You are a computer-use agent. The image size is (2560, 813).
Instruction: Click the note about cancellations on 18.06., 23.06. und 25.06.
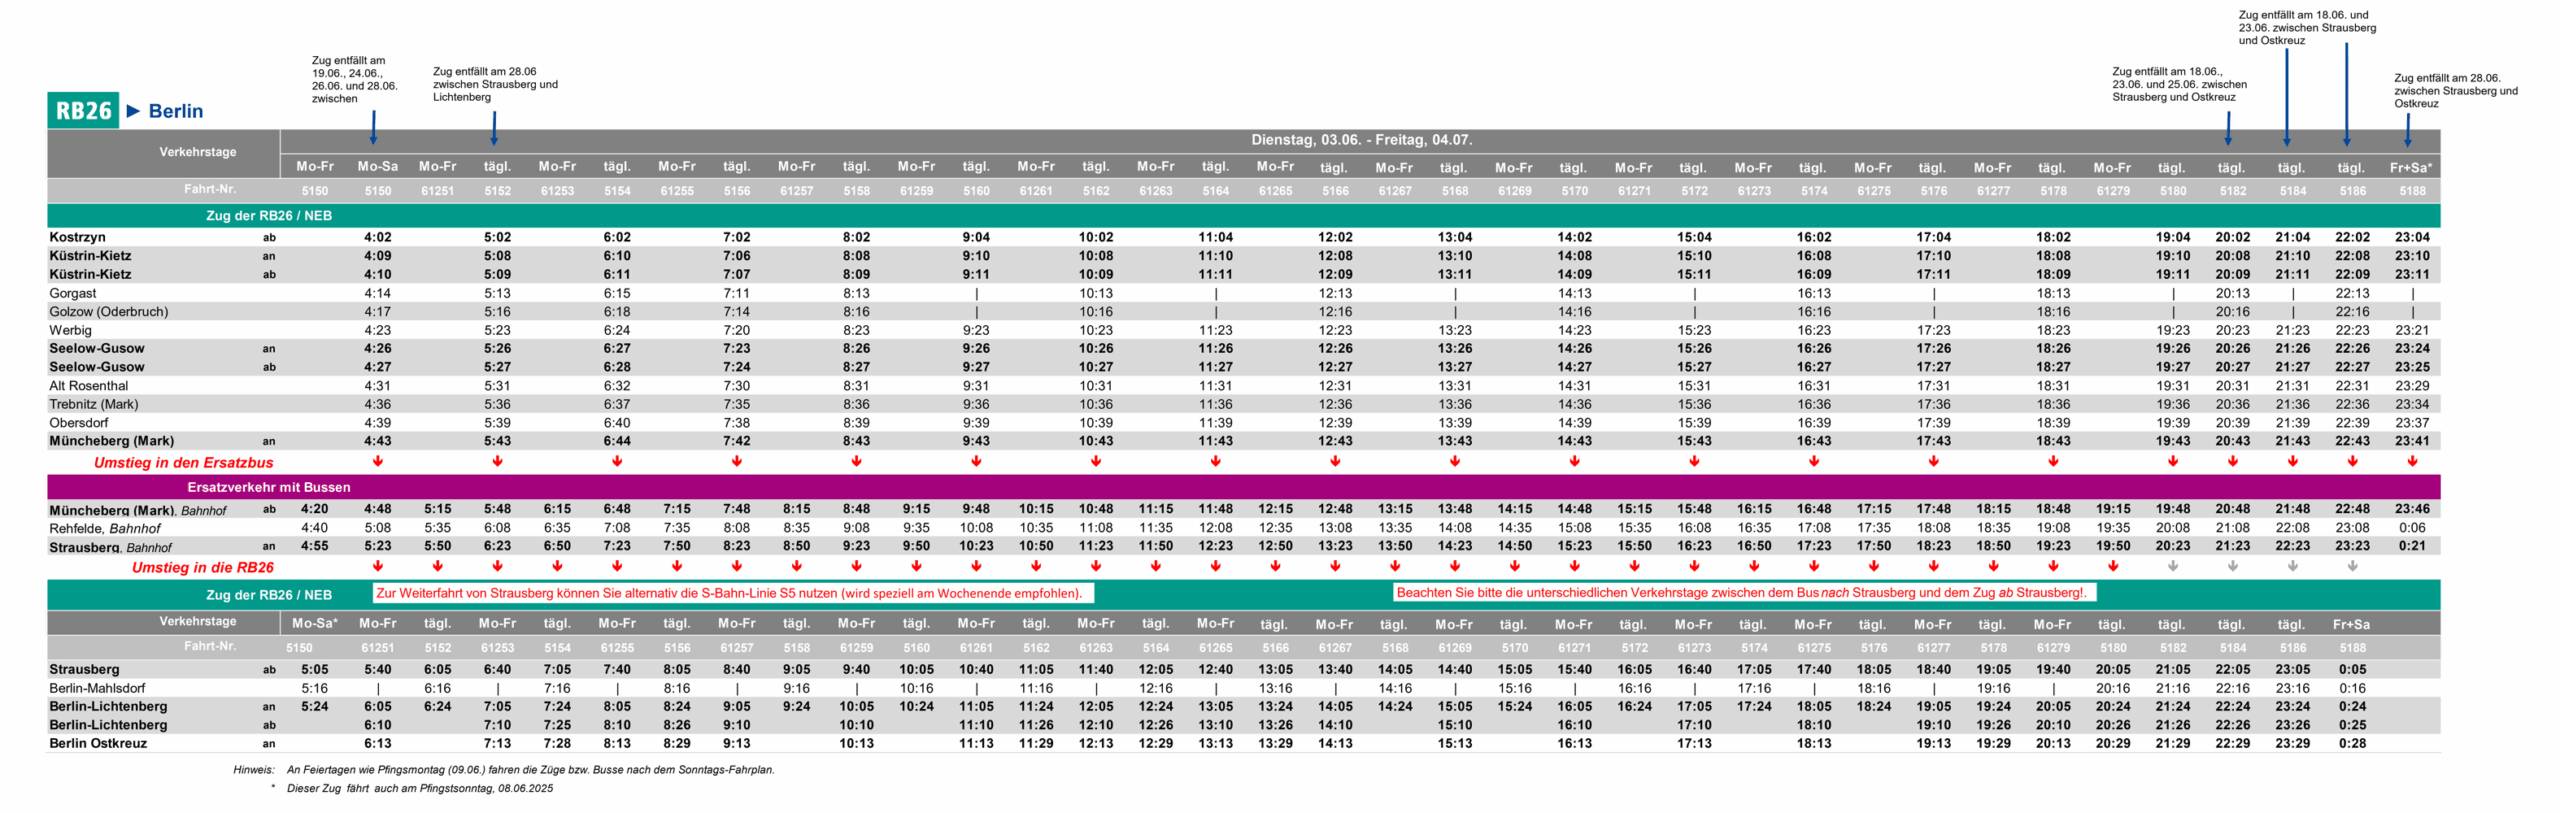point(2179,84)
